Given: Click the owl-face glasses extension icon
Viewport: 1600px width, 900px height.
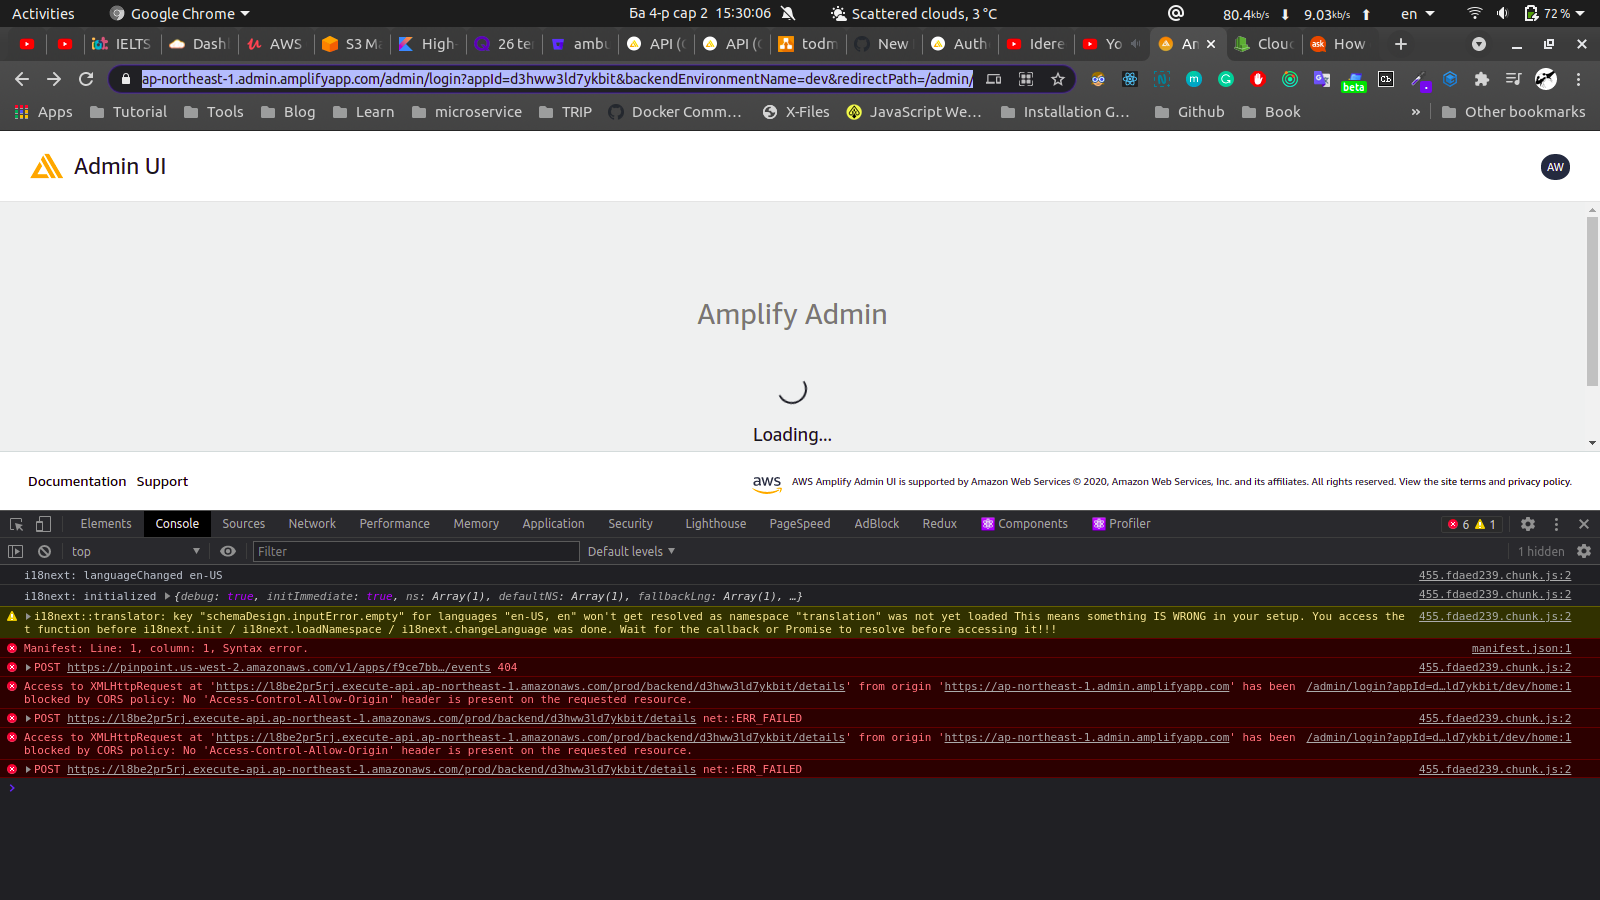Looking at the screenshot, I should (x=1098, y=79).
